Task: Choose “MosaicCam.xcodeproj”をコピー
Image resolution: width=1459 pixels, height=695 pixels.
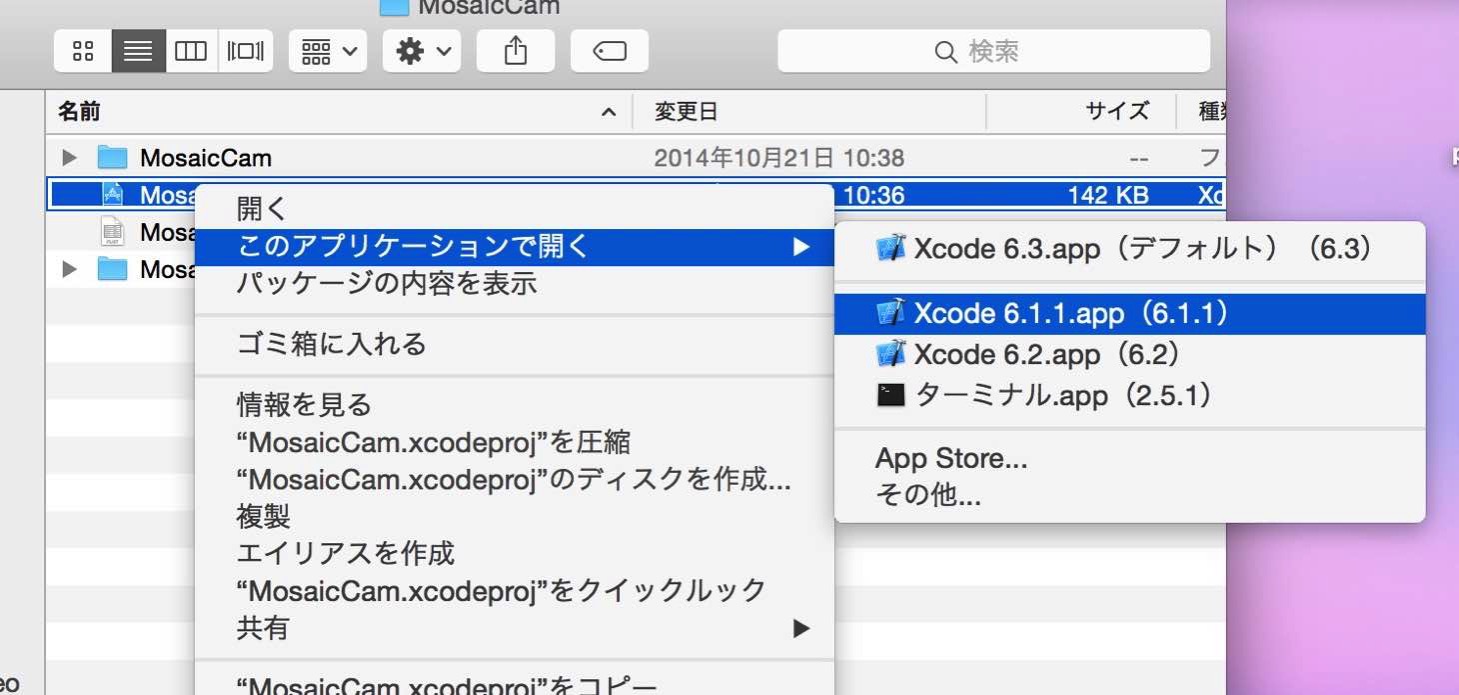Action: pyautogui.click(x=514, y=684)
